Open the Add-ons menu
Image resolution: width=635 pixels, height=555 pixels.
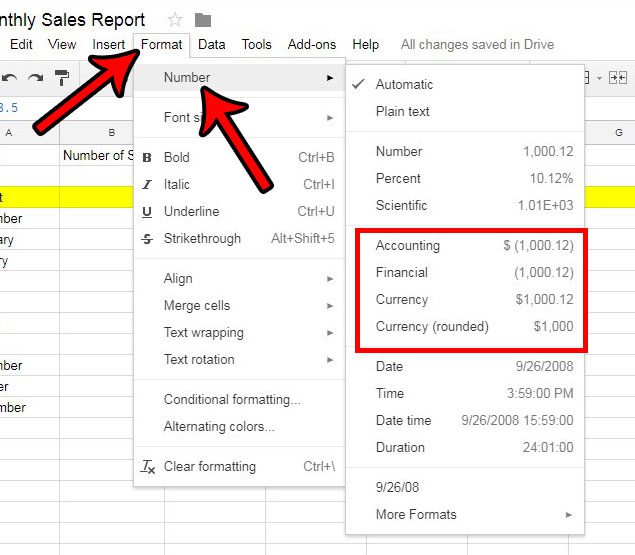click(x=312, y=44)
